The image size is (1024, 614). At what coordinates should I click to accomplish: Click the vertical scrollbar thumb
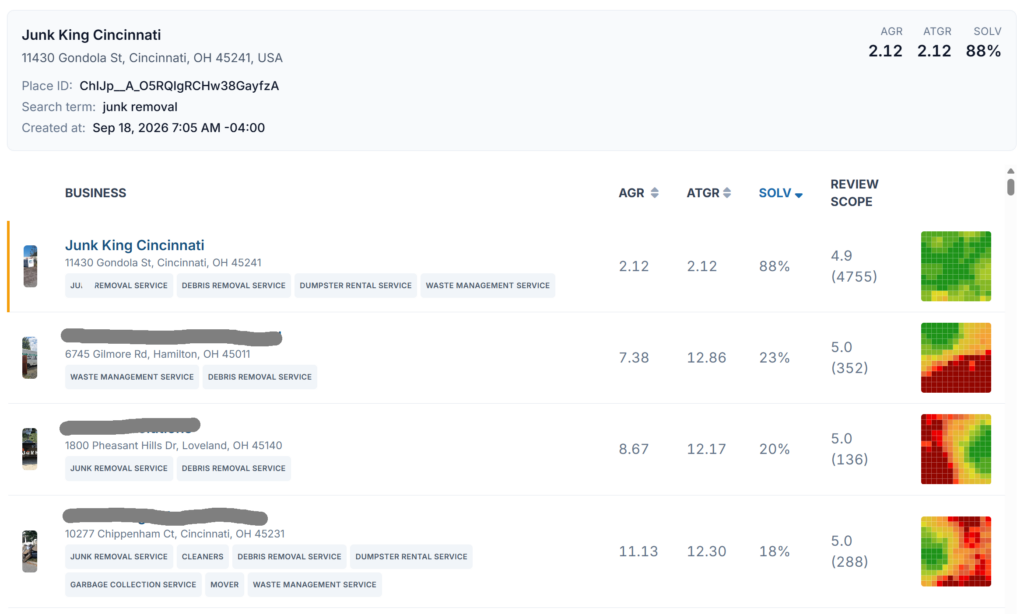[x=1010, y=187]
